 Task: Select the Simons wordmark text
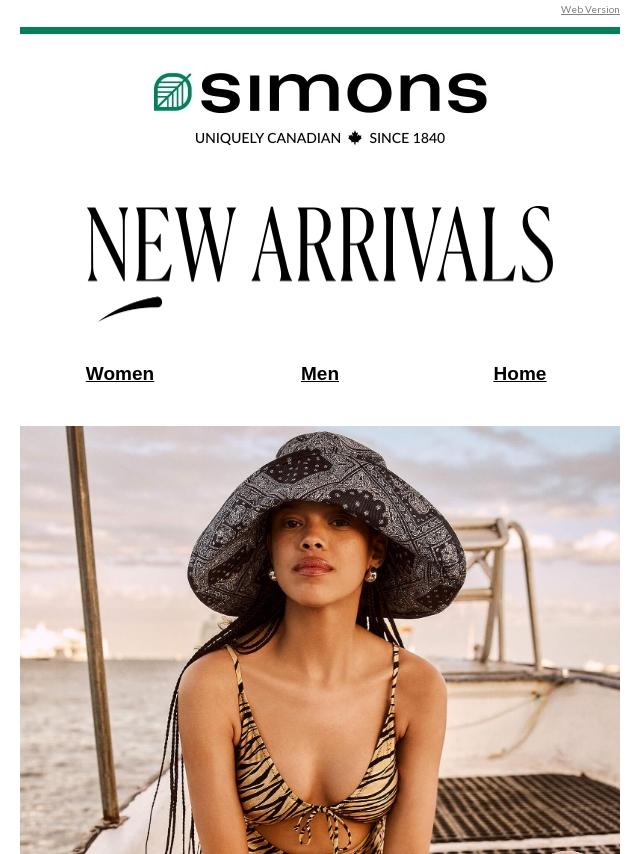[344, 93]
